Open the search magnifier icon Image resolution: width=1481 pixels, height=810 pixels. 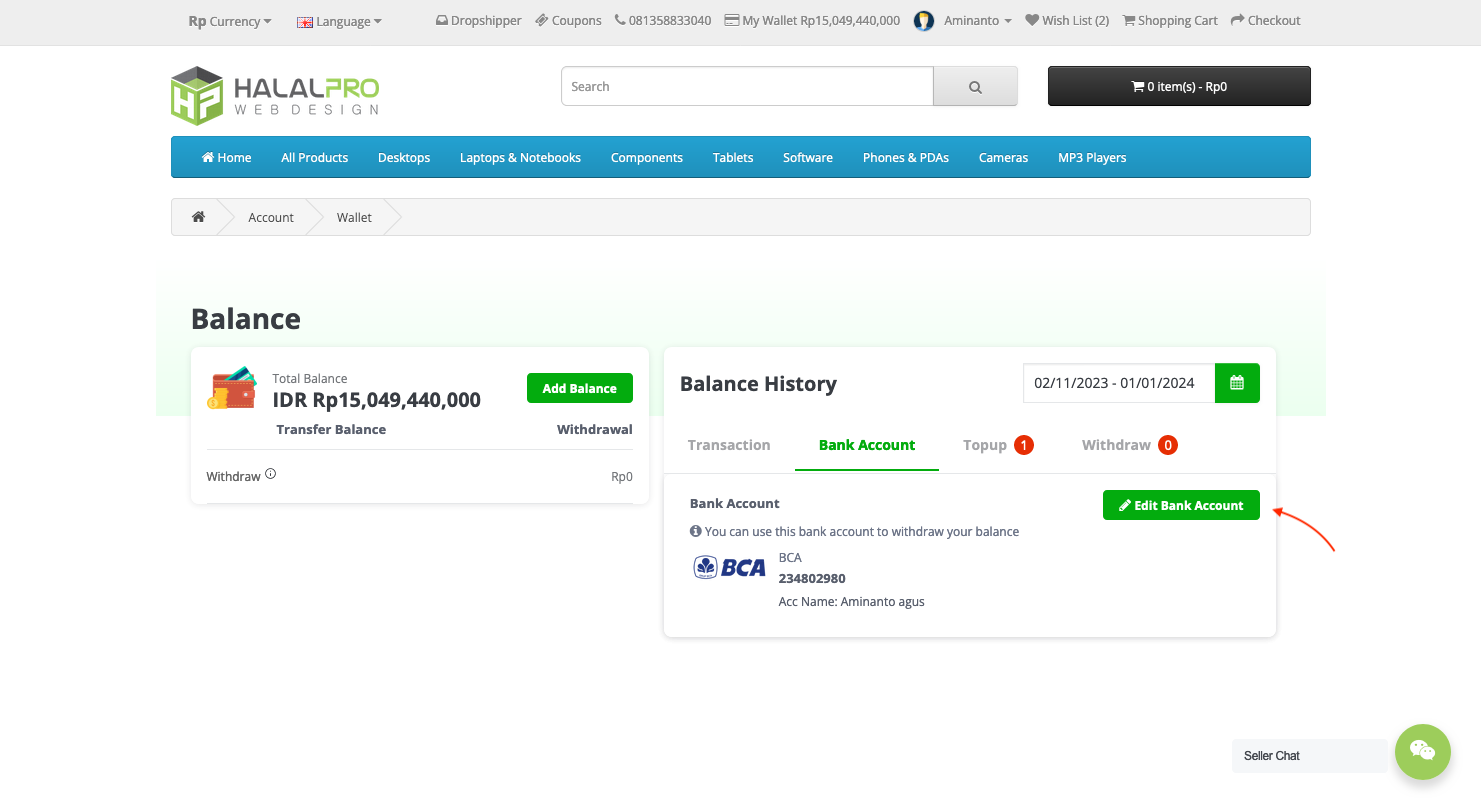pos(975,86)
